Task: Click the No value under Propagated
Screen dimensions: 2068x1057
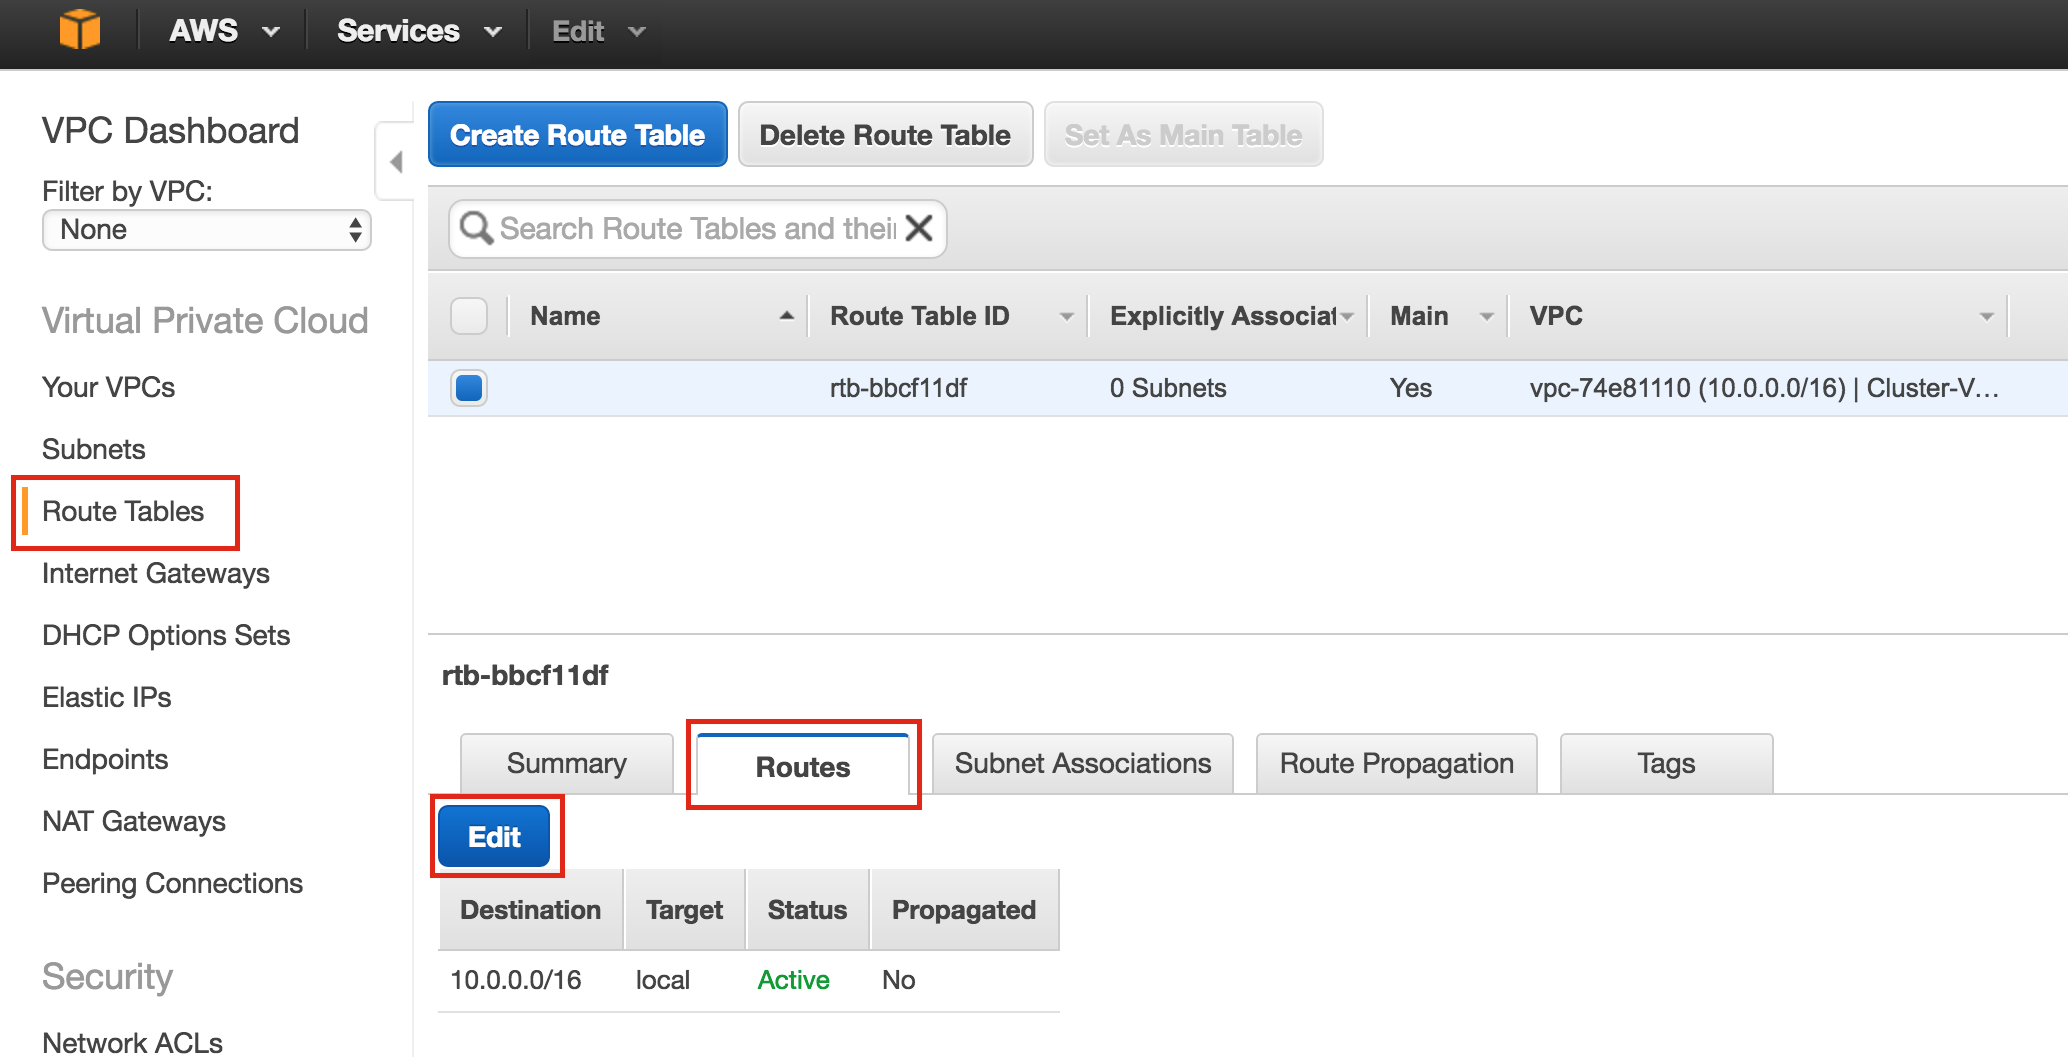Action: coord(899,980)
